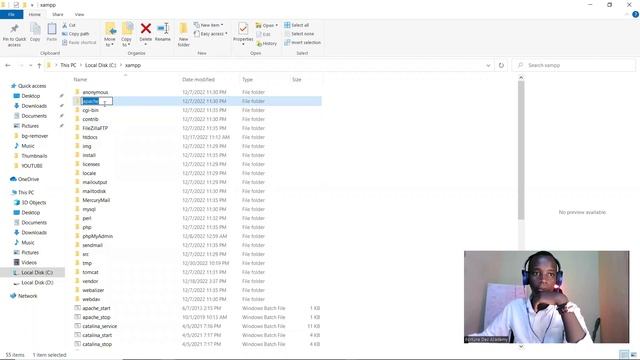The image size is (640, 360).
Task: Click This PC in address bar
Action: click(68, 65)
